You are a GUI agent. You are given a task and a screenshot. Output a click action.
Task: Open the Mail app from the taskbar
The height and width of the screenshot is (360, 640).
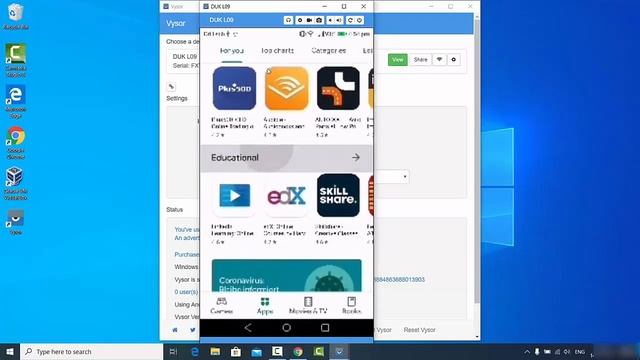click(256, 352)
